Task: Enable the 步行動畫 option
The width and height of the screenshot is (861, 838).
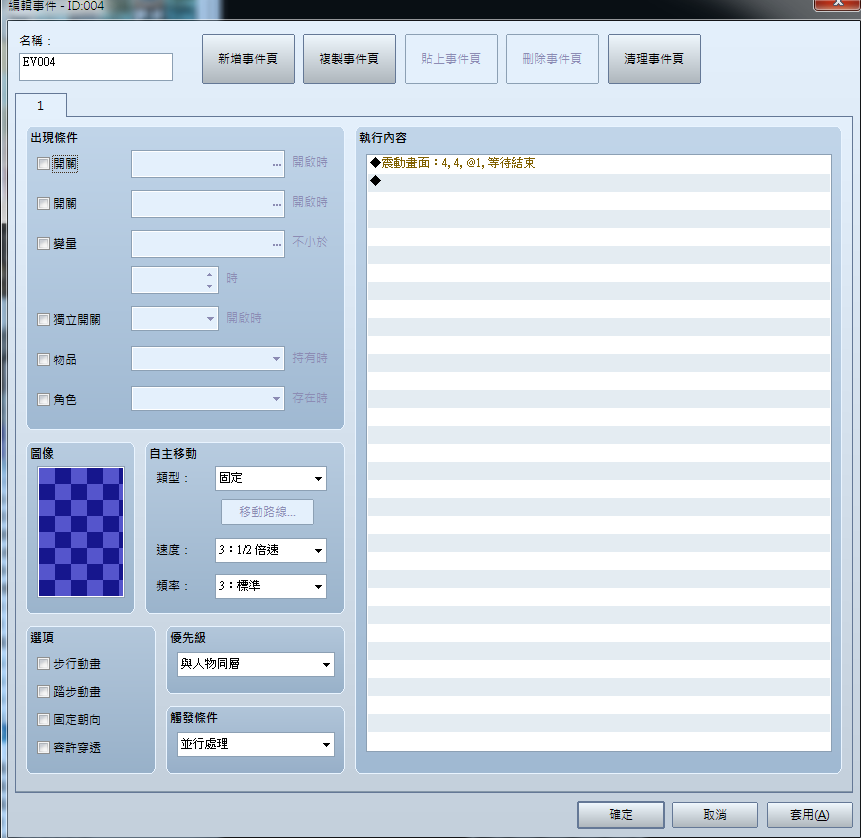Action: 43,664
